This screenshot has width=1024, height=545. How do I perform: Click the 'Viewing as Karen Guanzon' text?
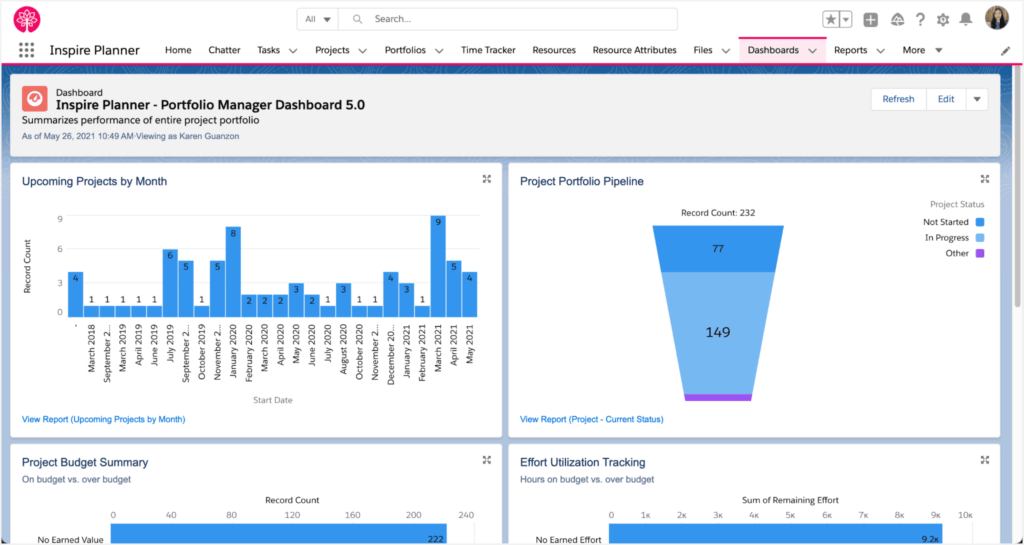tap(187, 136)
